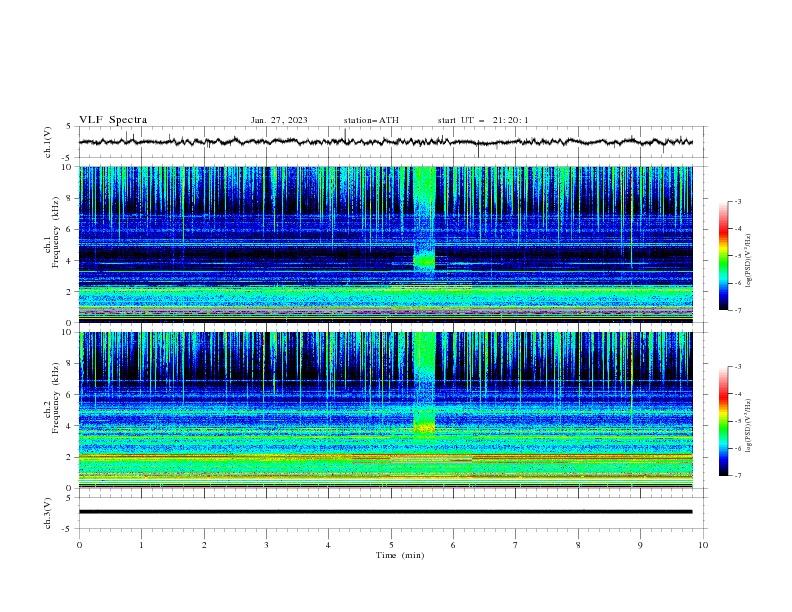Click the time axis tick label '0'
The width and height of the screenshot is (792, 612).
pos(79,545)
